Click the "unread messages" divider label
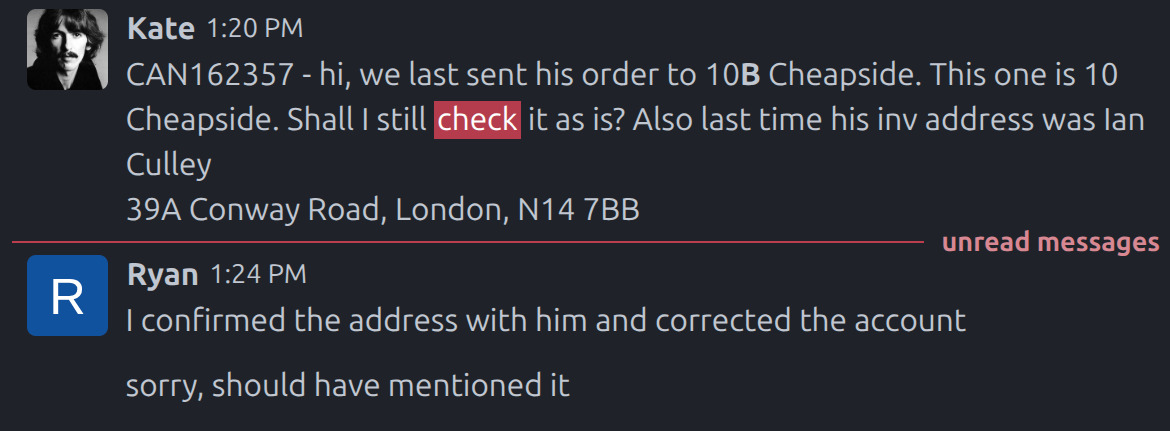This screenshot has width=1170, height=431. click(1050, 242)
